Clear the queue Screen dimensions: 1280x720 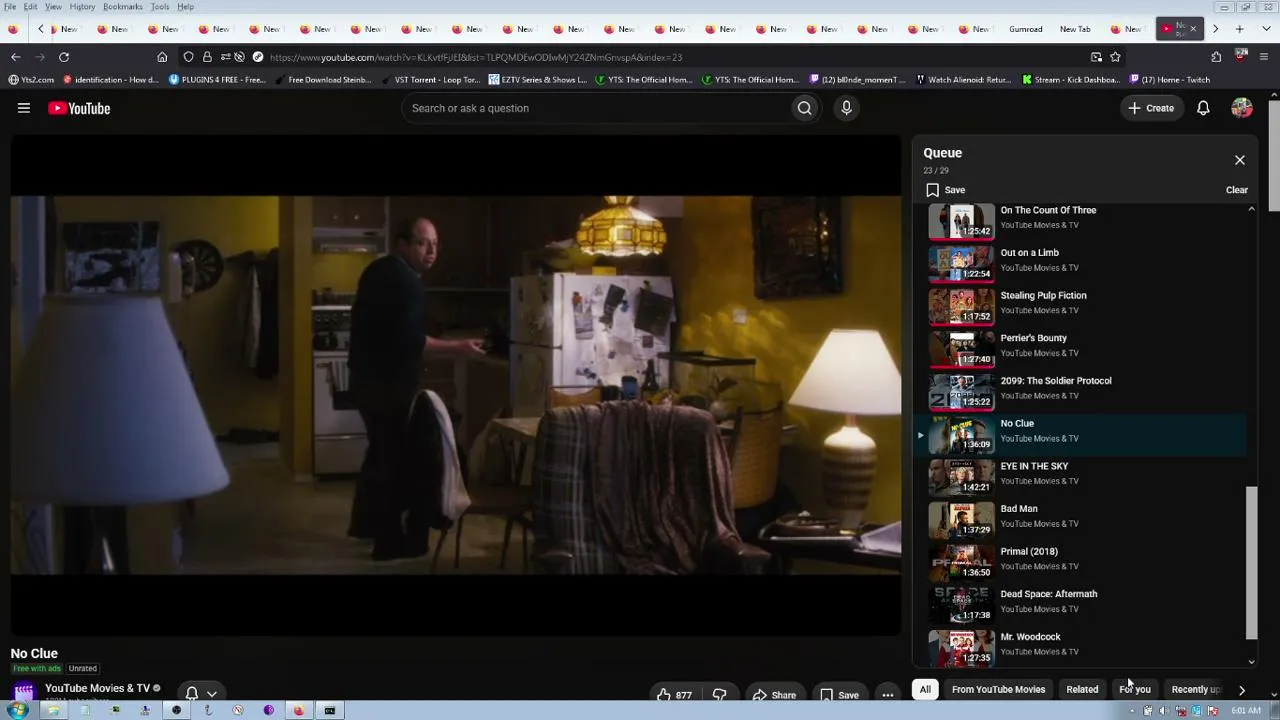click(1237, 190)
